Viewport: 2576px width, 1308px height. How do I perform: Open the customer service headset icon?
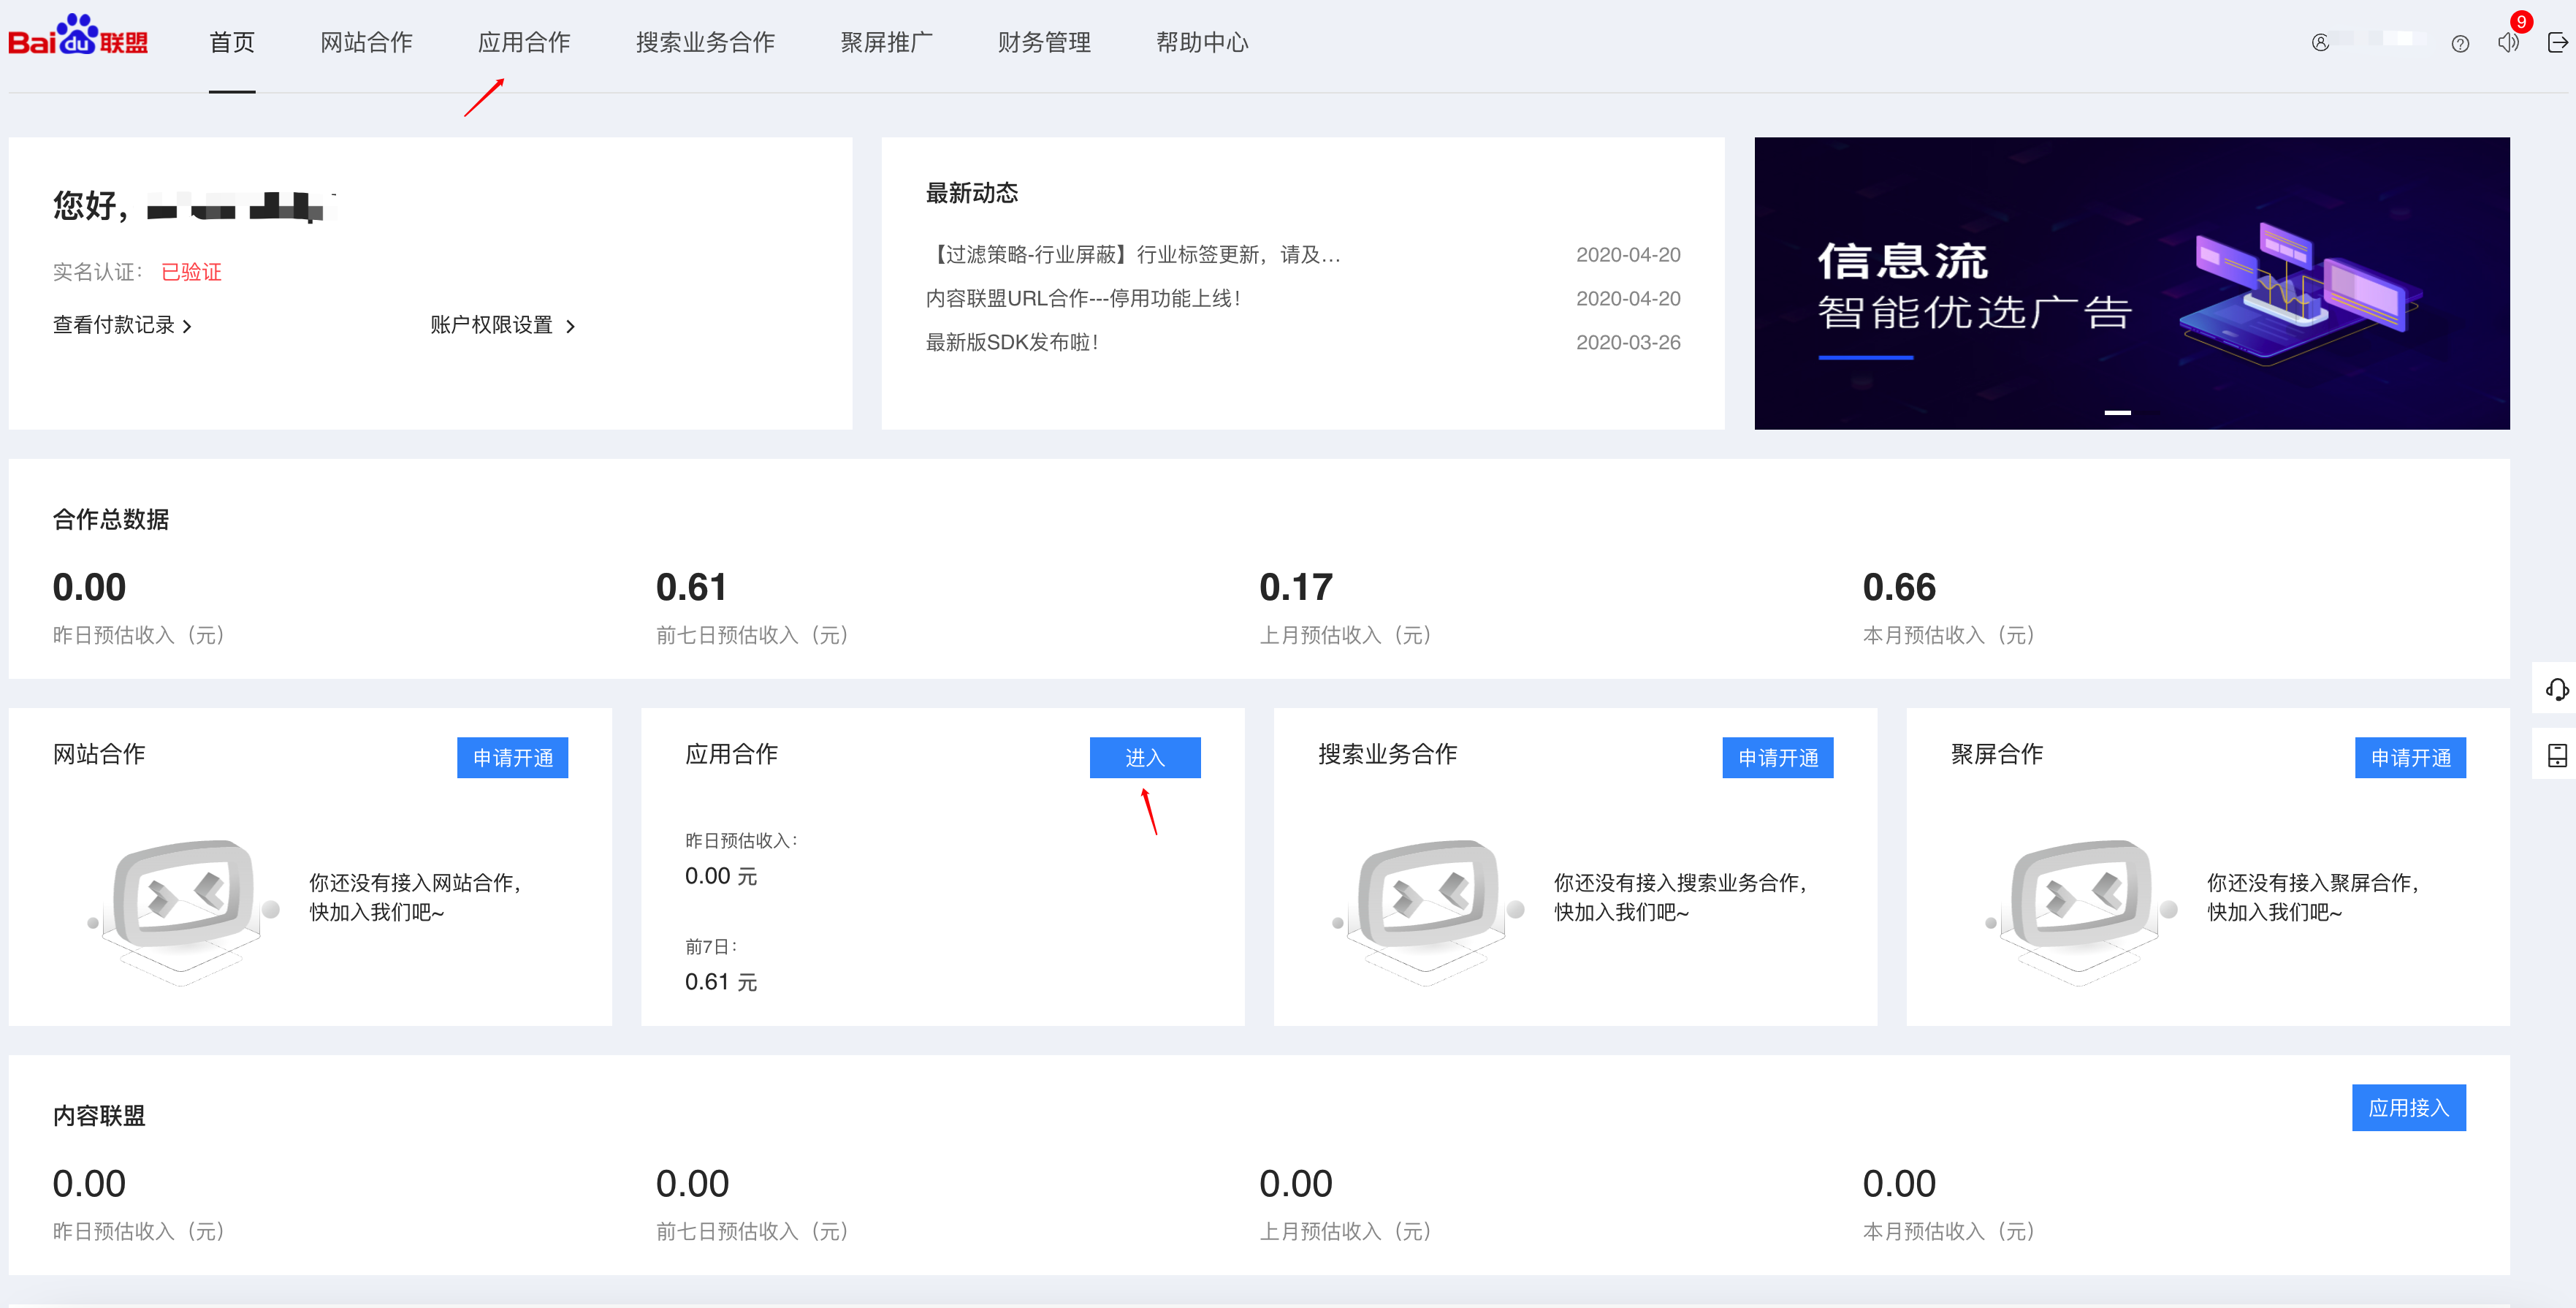(2557, 689)
